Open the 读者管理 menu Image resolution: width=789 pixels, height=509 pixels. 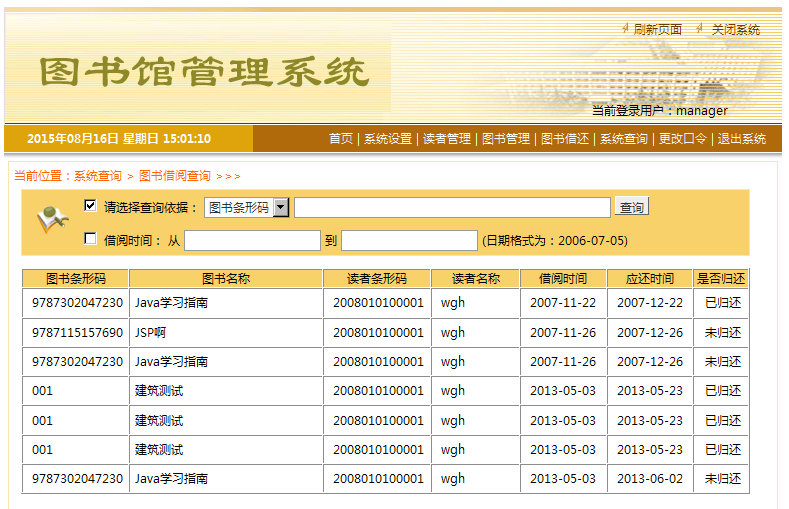tap(447, 138)
